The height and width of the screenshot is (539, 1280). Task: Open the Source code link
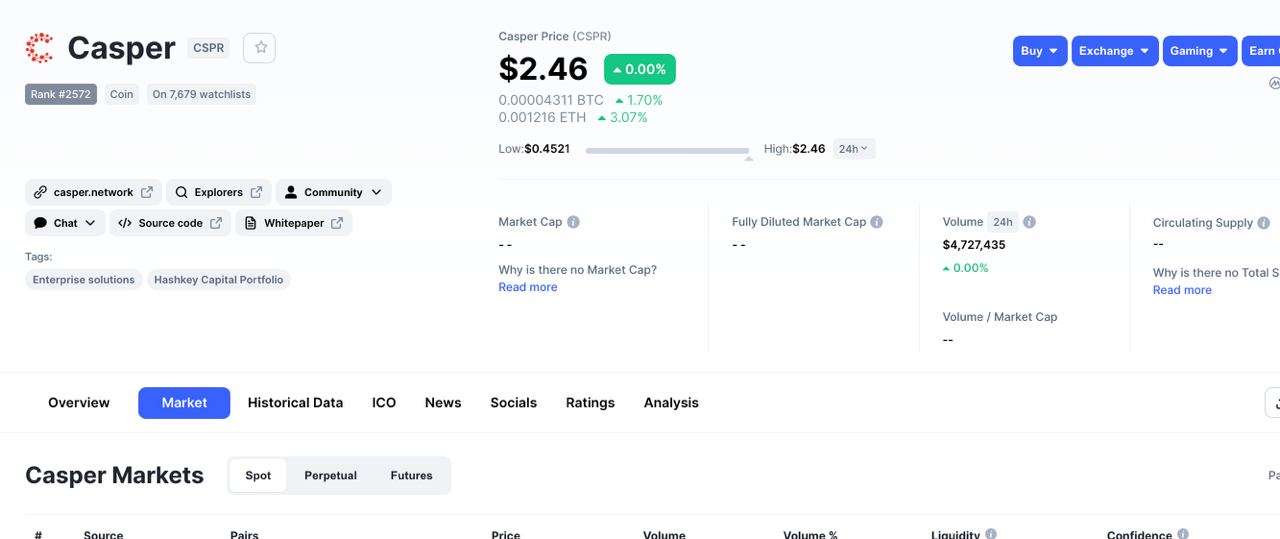(170, 223)
